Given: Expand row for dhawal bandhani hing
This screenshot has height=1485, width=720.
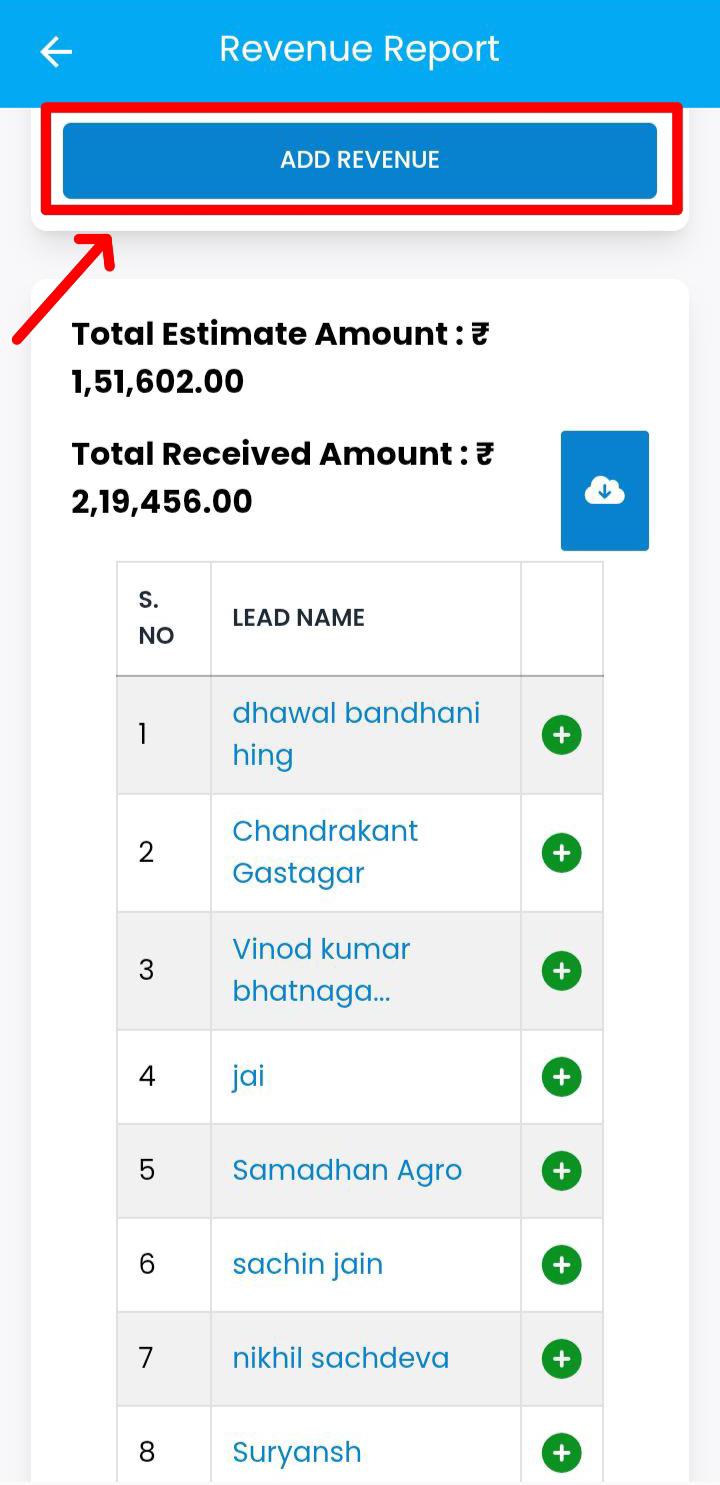Looking at the screenshot, I should click(x=561, y=735).
